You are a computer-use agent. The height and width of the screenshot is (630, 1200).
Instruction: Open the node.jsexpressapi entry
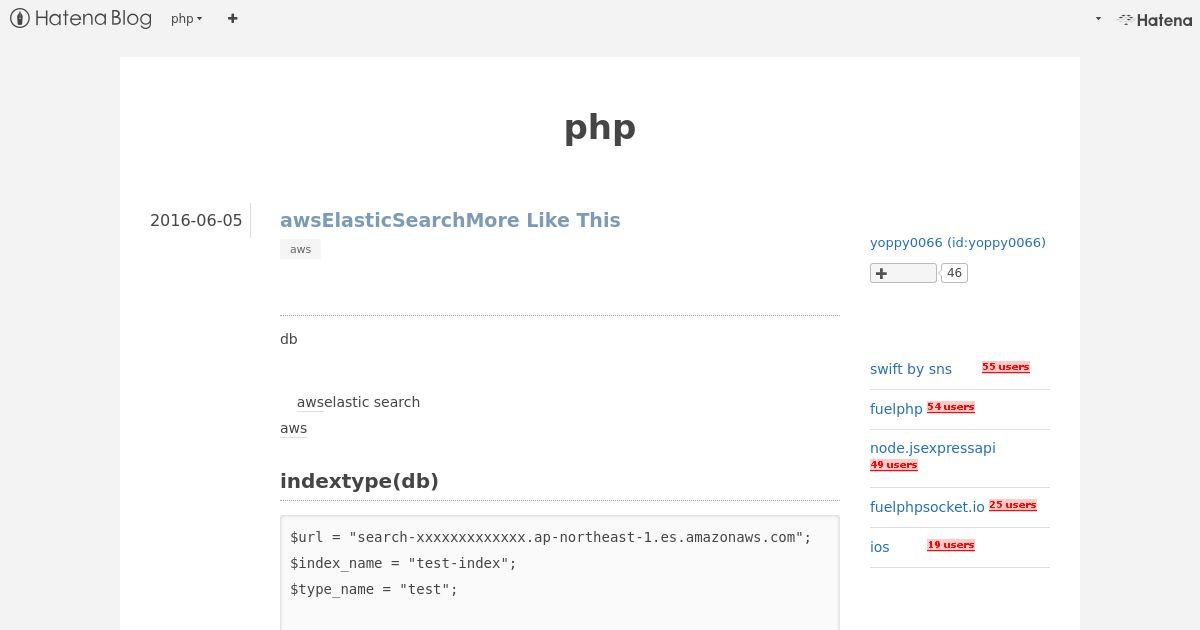coord(933,448)
